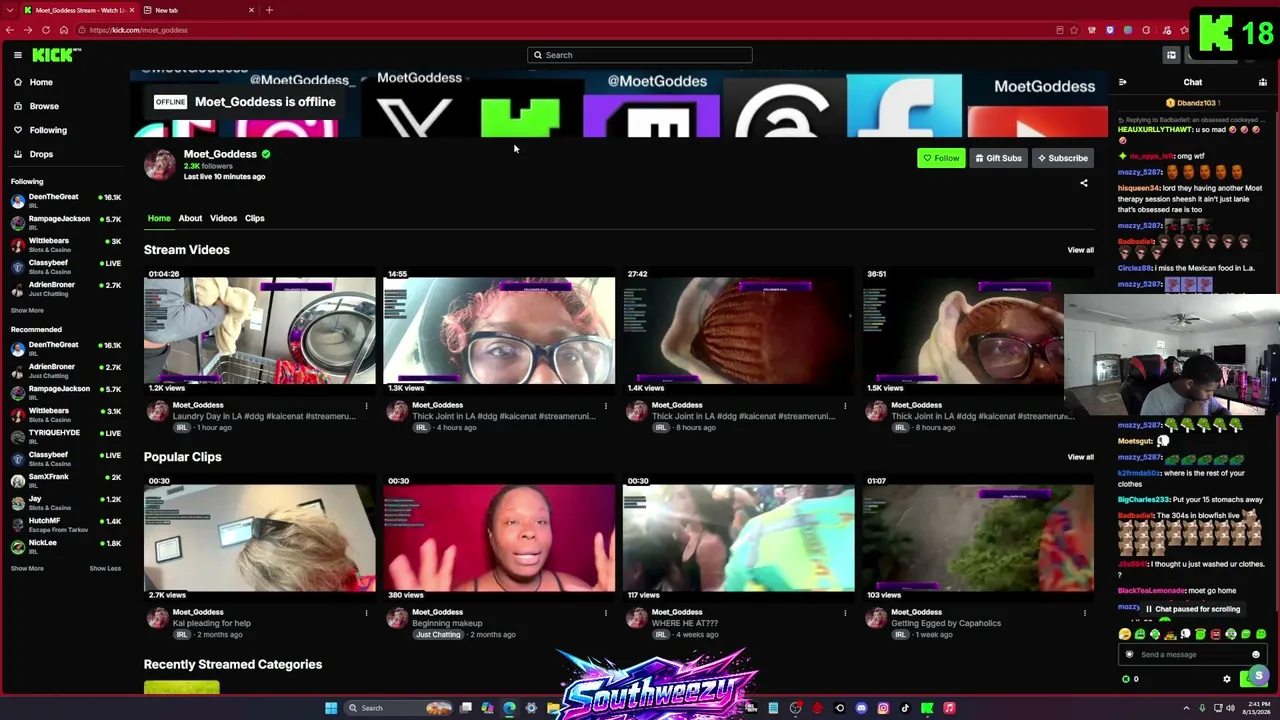View all Stream Videos
The height and width of the screenshot is (720, 1280).
point(1080,250)
